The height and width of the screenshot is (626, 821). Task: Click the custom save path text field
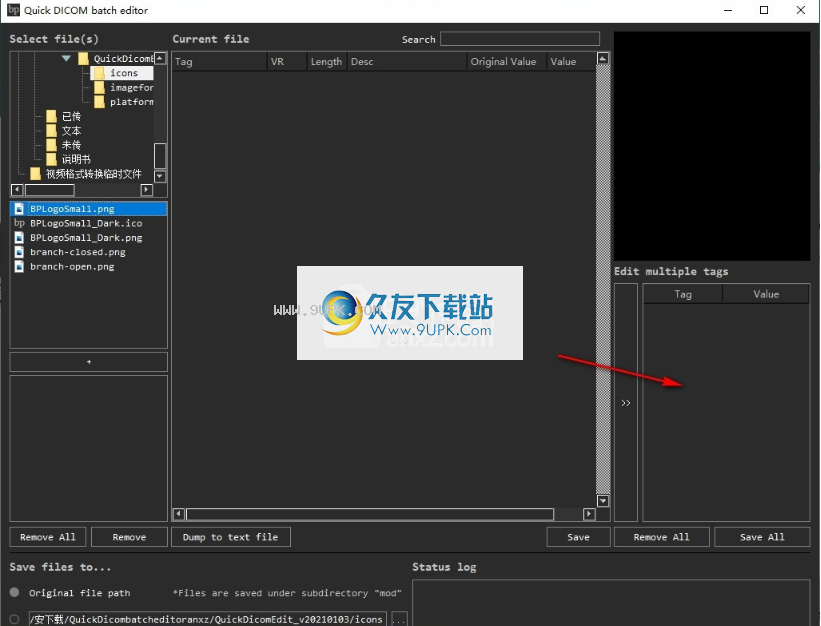point(208,619)
